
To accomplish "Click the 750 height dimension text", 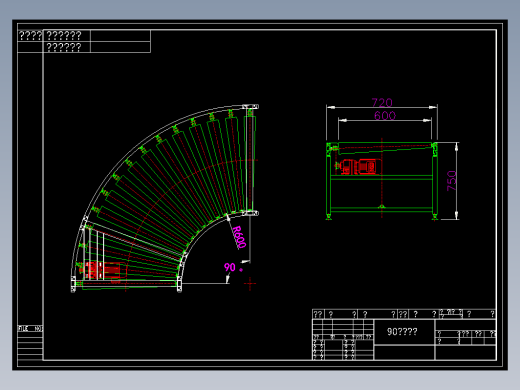I will tap(451, 181).
